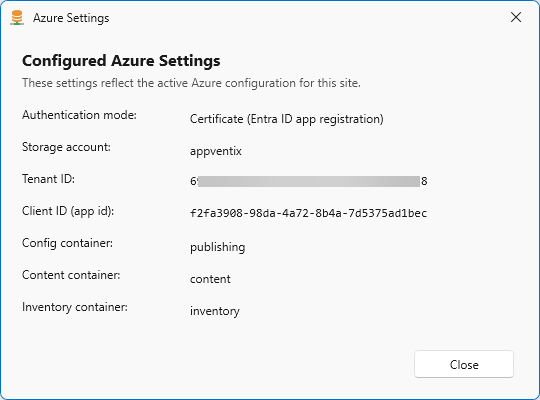Click the Storage account label
Viewport: 540px width, 400px height.
[66, 147]
